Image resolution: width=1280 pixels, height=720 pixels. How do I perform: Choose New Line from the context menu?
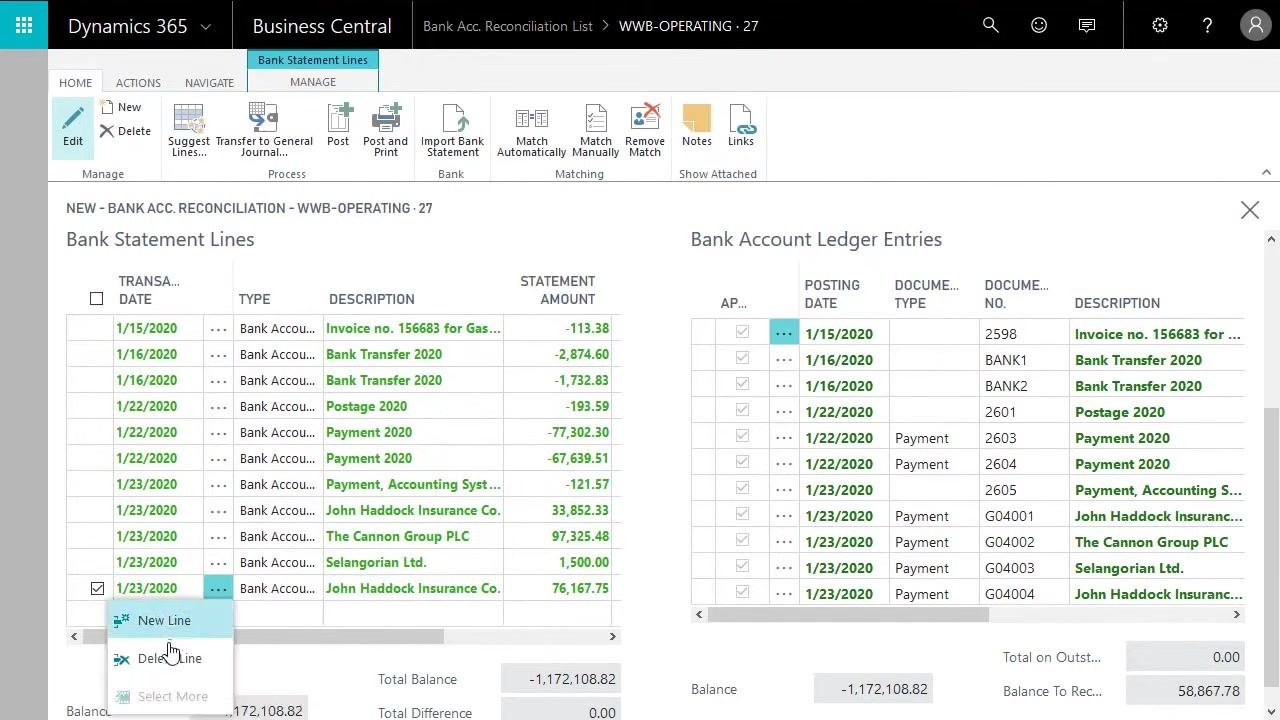click(170, 620)
